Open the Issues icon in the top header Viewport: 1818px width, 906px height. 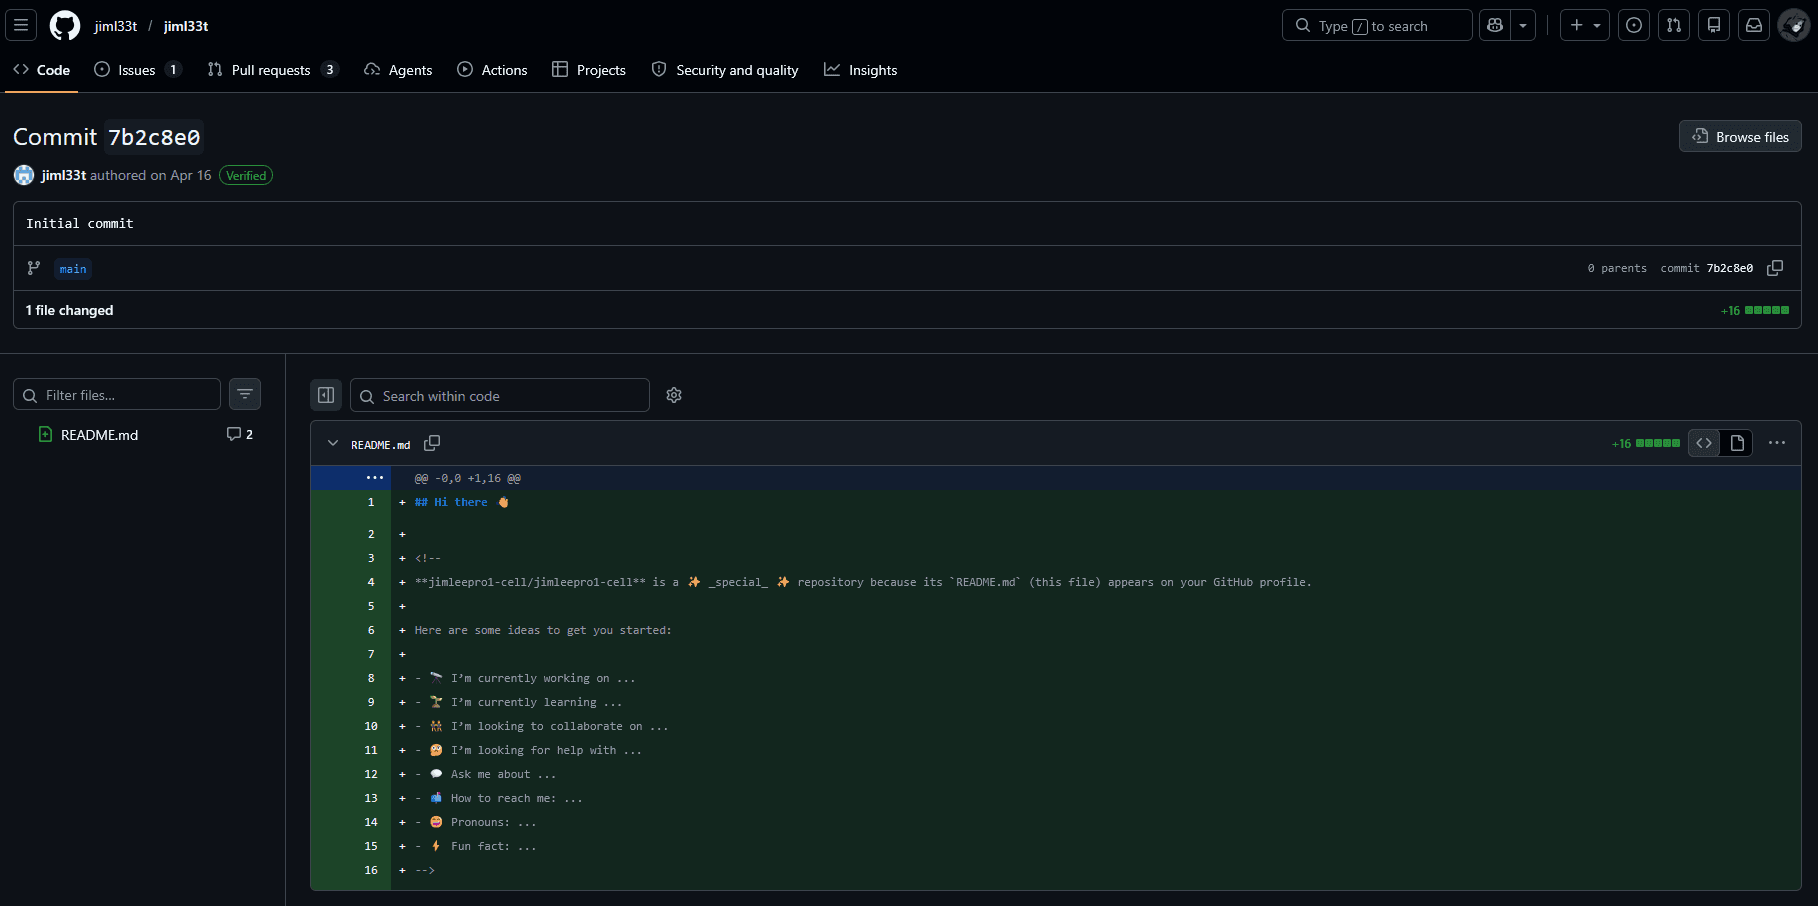point(1634,25)
